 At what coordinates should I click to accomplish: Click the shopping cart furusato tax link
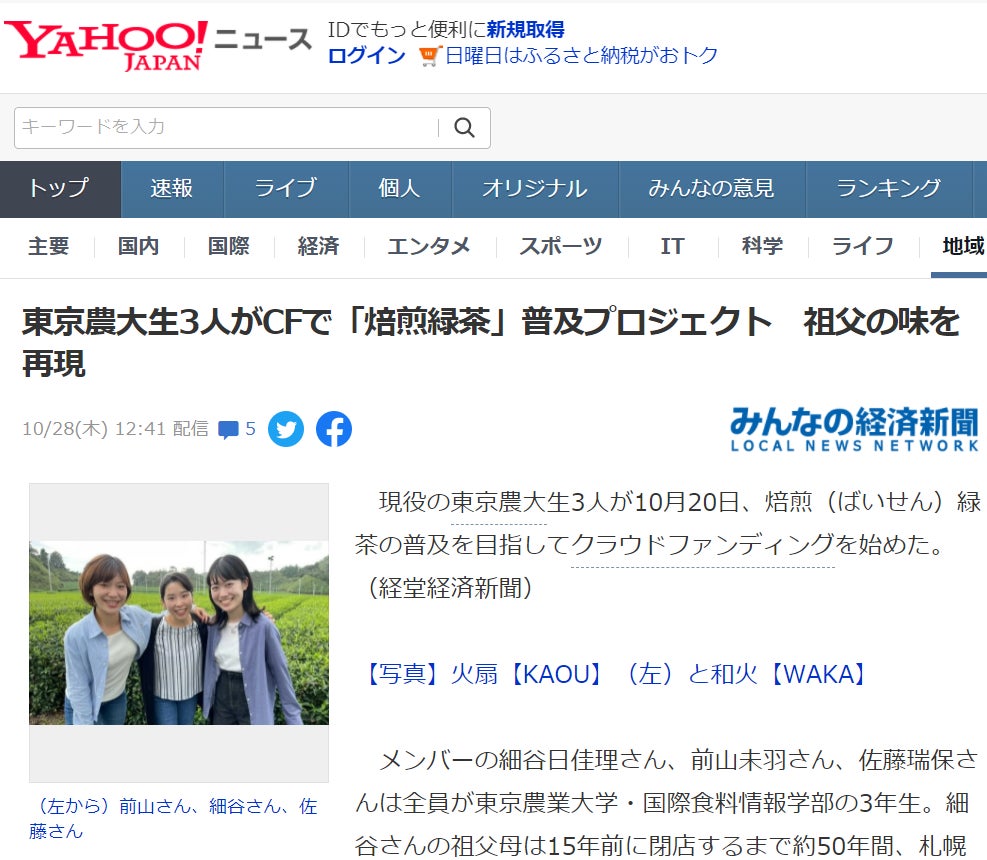pyautogui.click(x=568, y=56)
